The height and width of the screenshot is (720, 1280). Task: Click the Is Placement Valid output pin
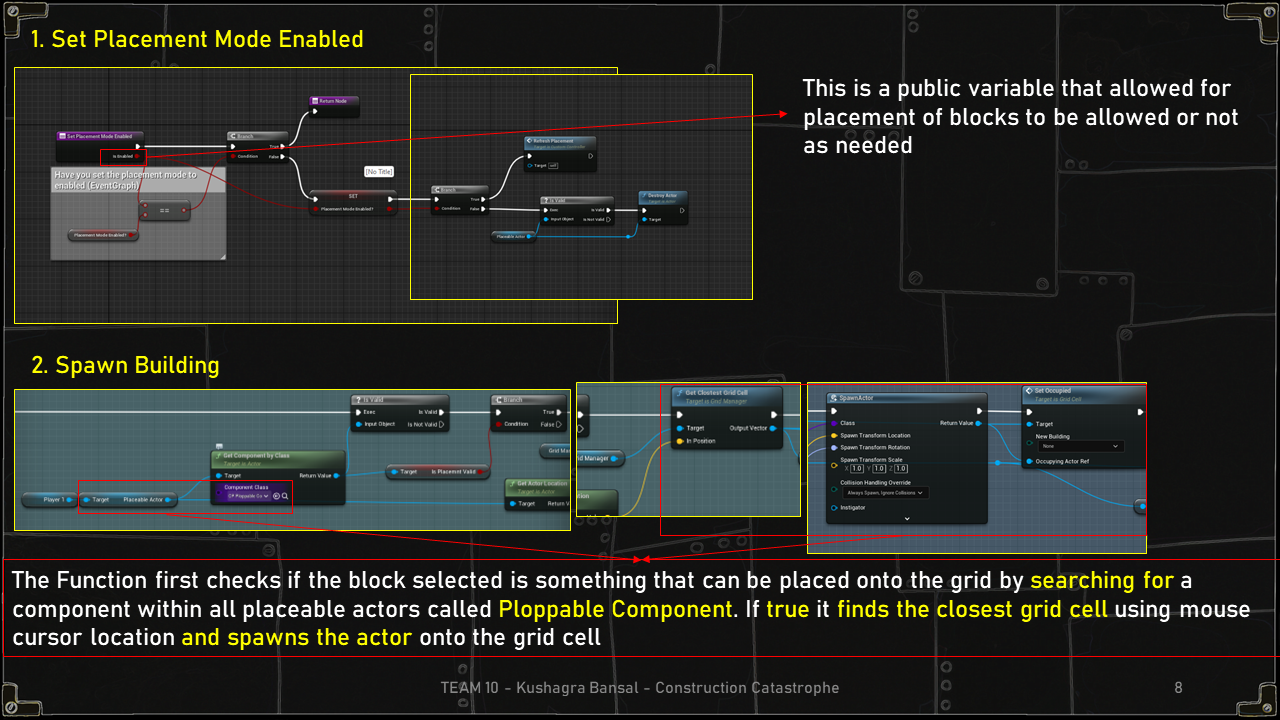point(480,472)
